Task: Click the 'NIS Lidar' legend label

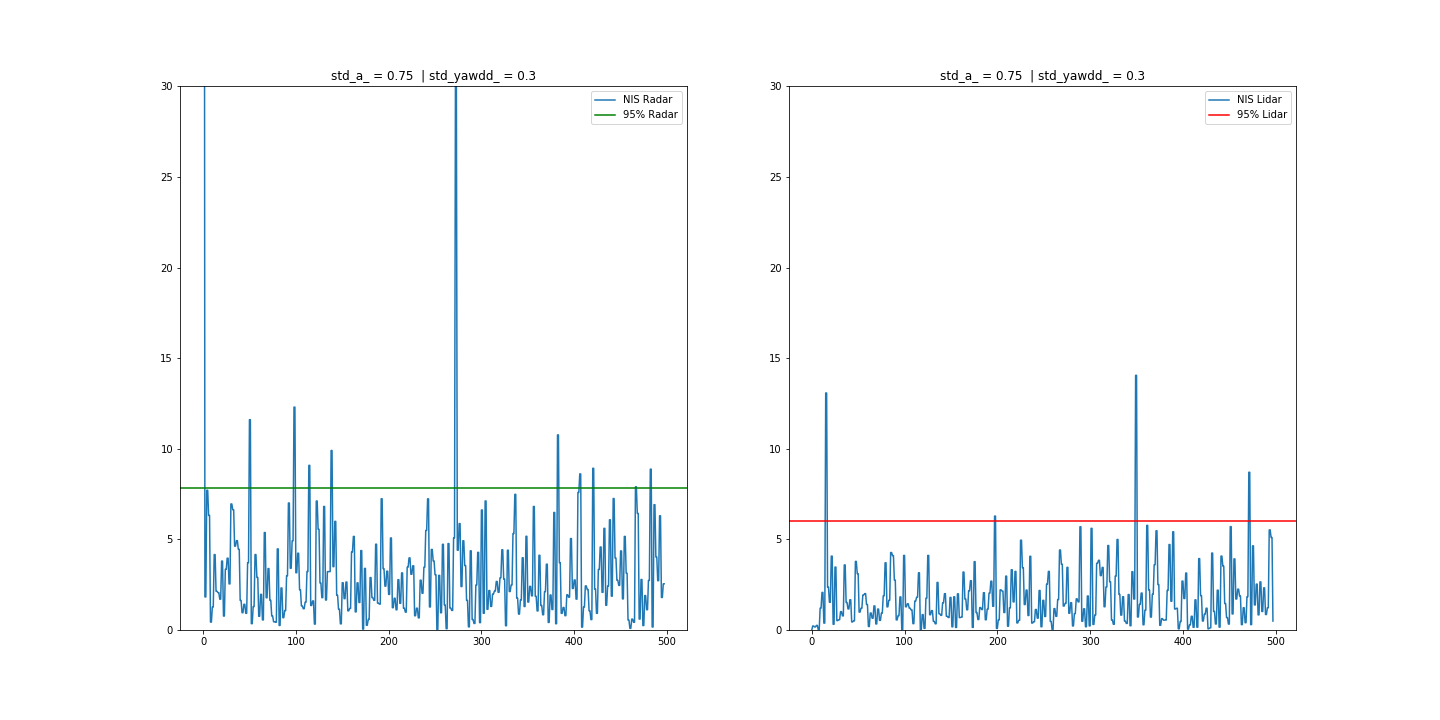Action: (x=1259, y=100)
